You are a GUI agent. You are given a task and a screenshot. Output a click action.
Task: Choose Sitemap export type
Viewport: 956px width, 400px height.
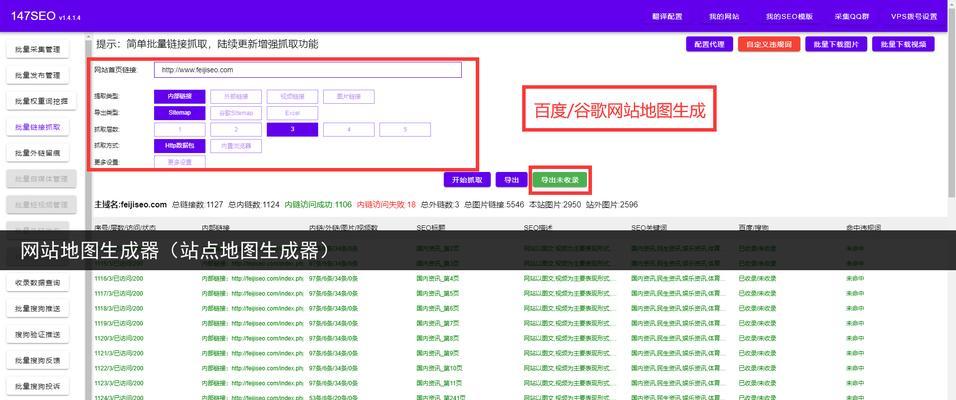click(x=179, y=113)
